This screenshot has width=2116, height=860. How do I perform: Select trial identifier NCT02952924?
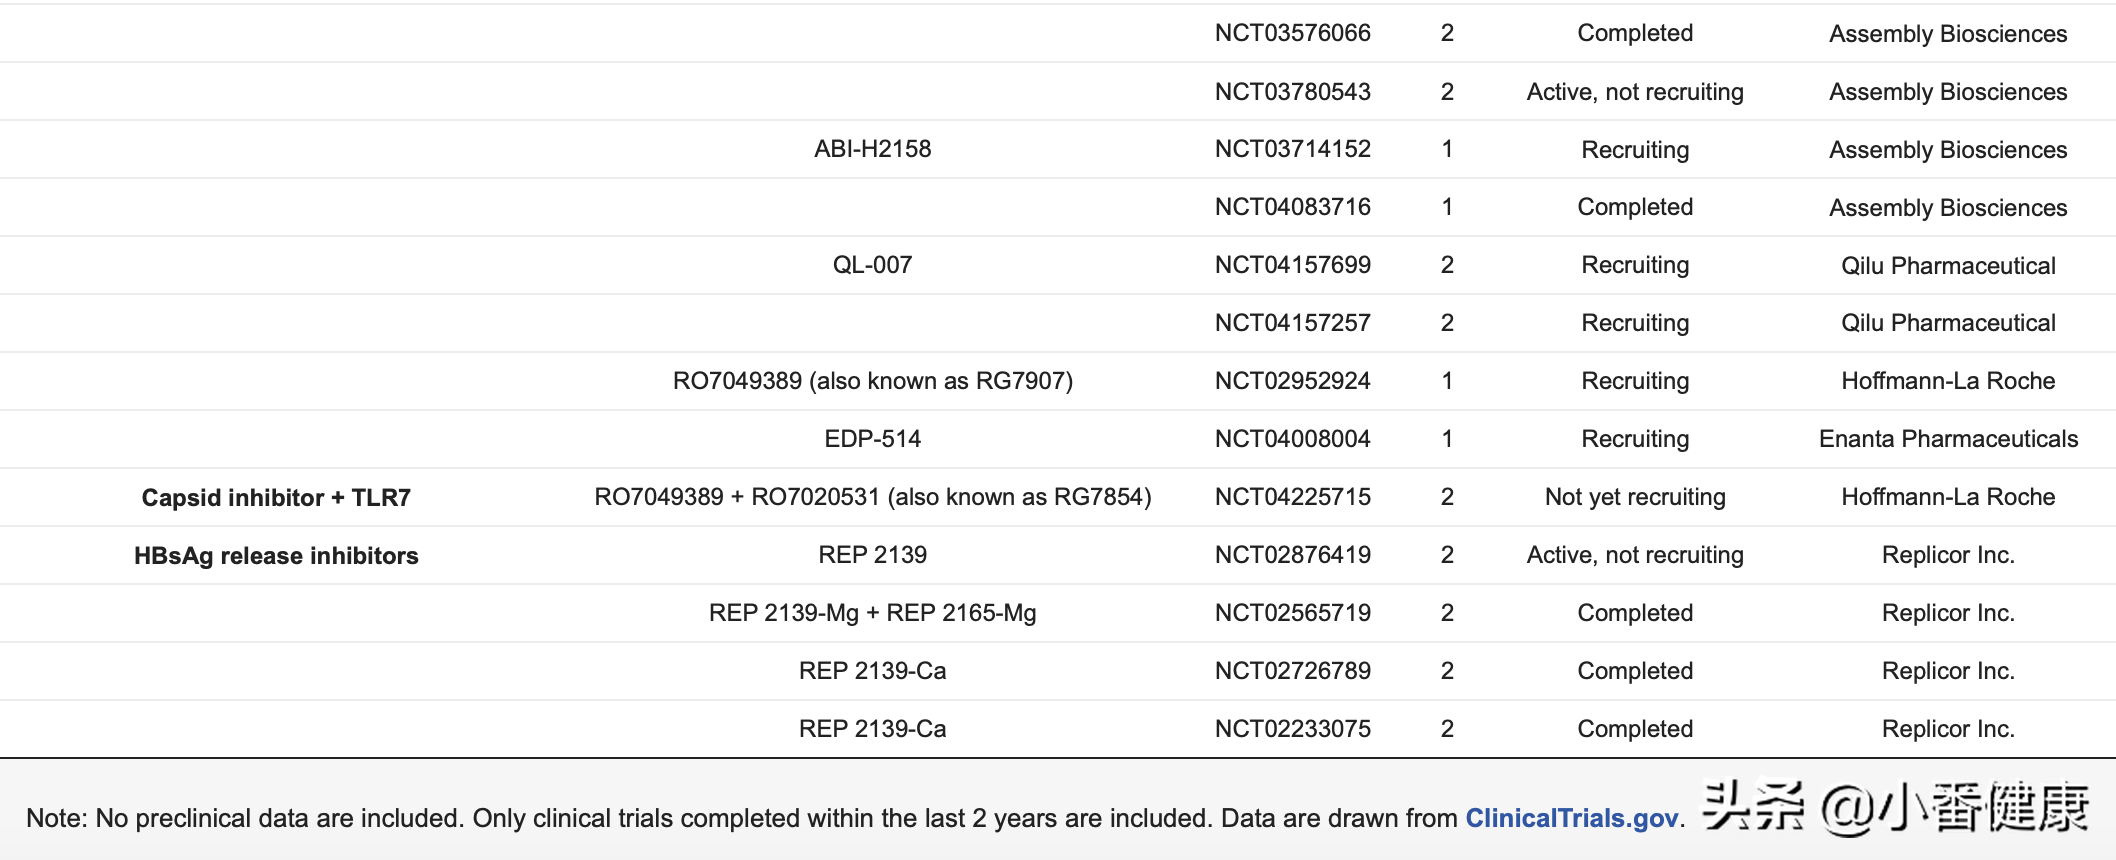1292,381
